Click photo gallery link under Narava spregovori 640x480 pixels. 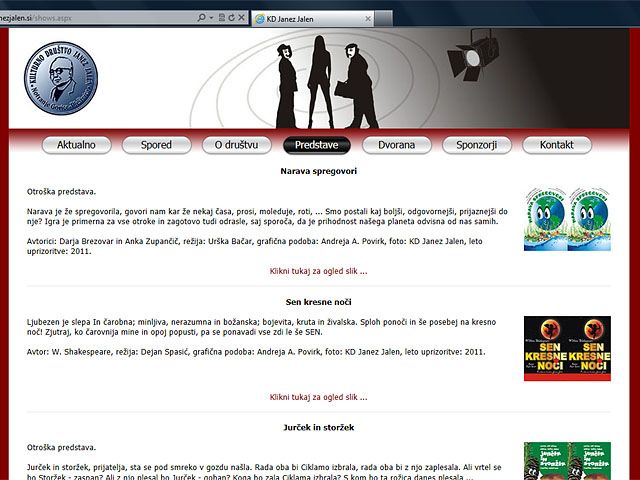[x=318, y=271]
